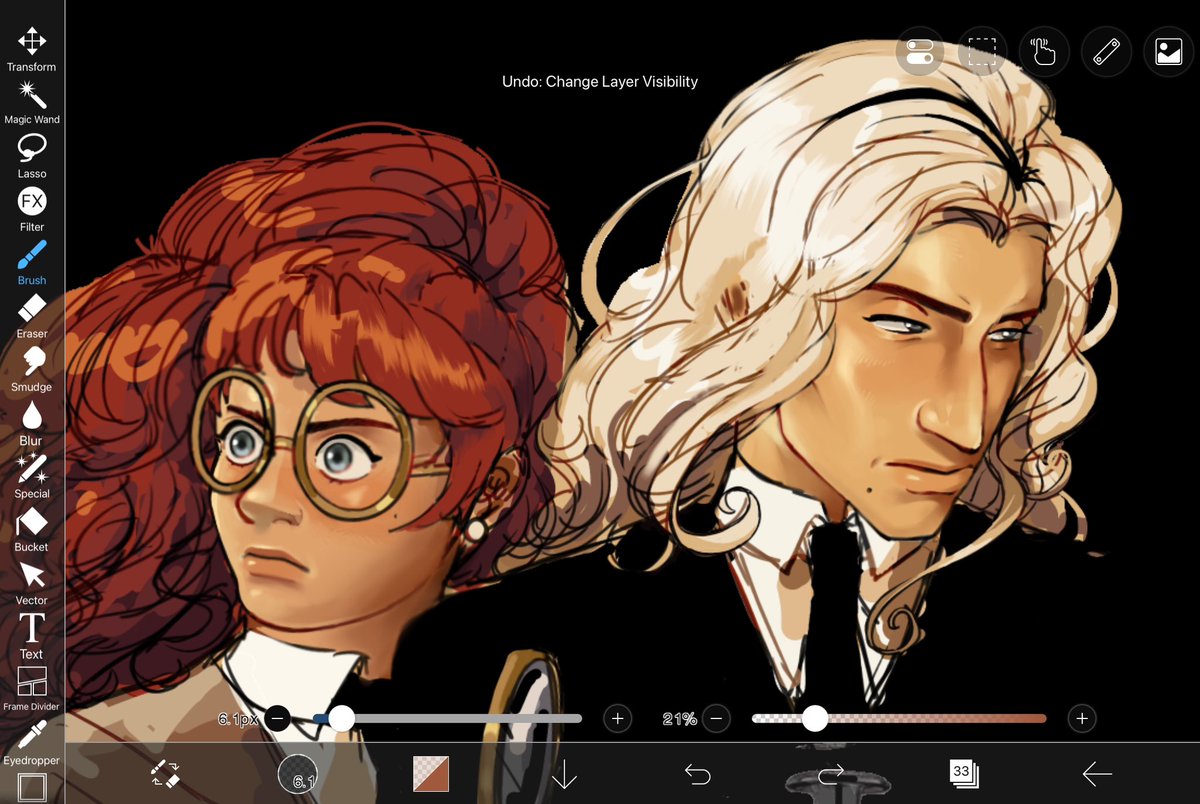This screenshot has width=1200, height=804.
Task: Adjust the brush thickness slider
Action: pos(447,718)
